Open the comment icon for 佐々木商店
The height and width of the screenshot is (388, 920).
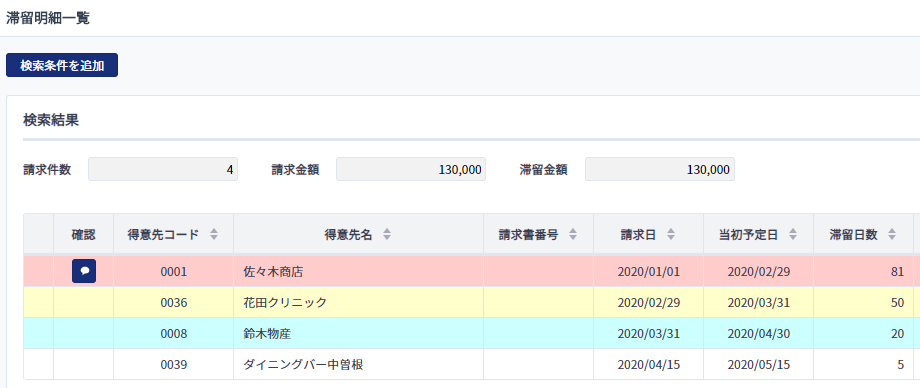pyautogui.click(x=84, y=271)
